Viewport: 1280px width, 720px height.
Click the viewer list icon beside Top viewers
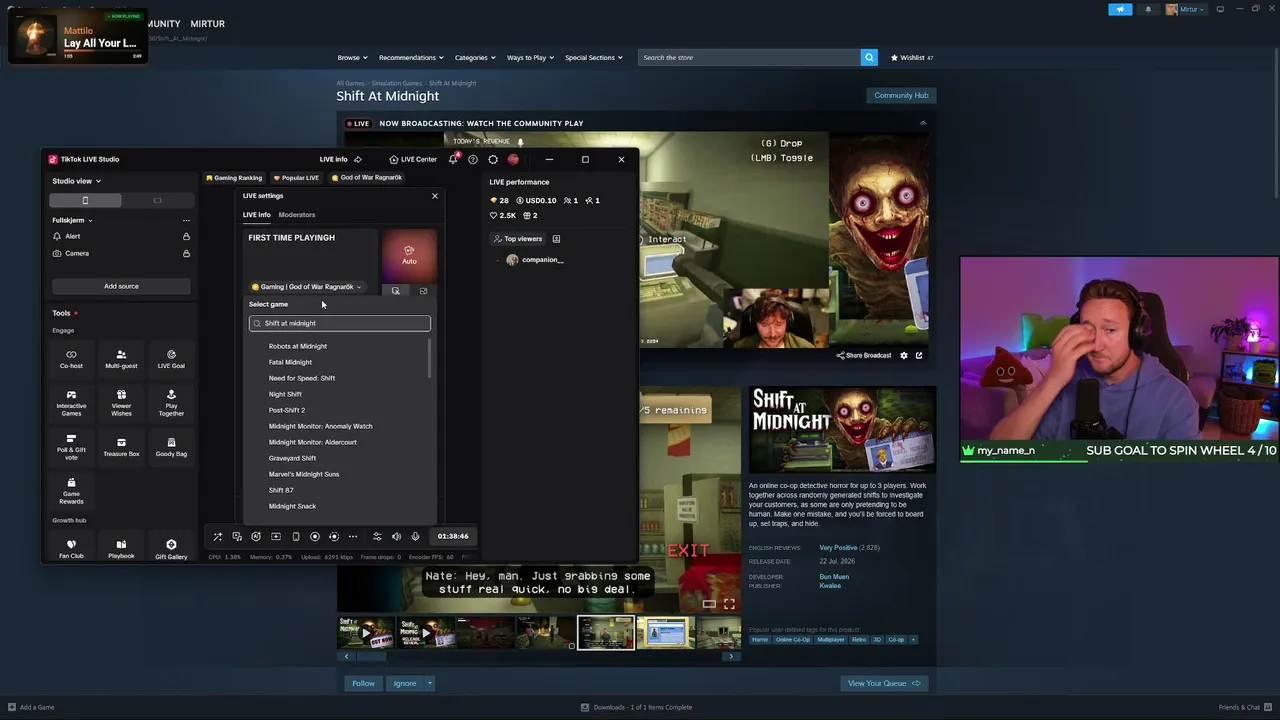pyautogui.click(x=556, y=239)
